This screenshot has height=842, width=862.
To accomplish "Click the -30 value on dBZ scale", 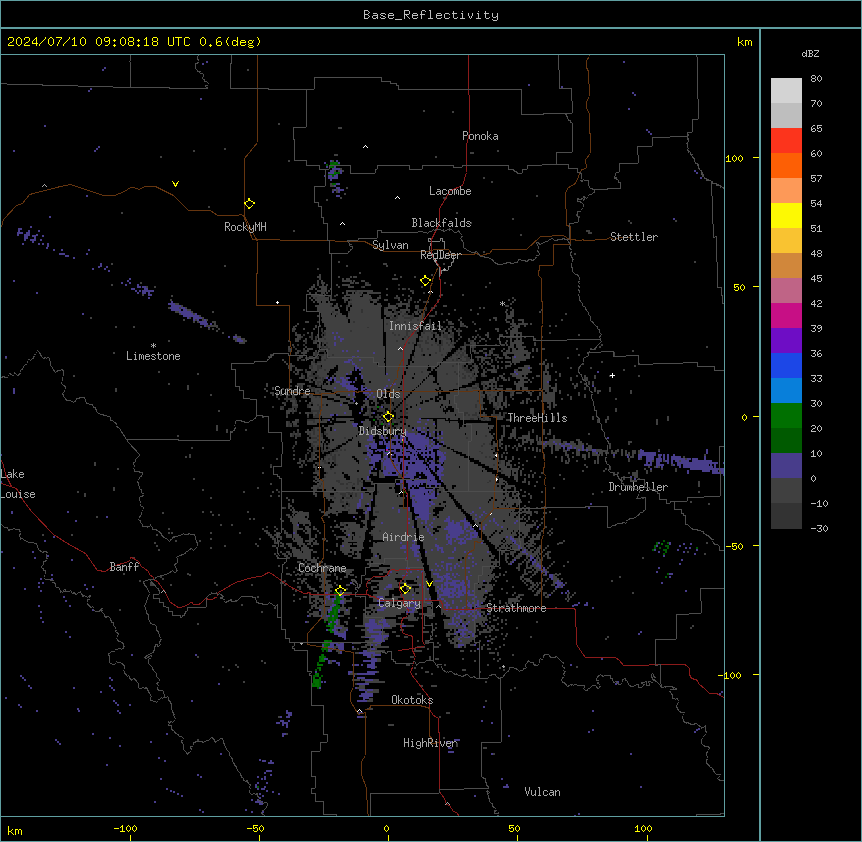I will pos(819,528).
